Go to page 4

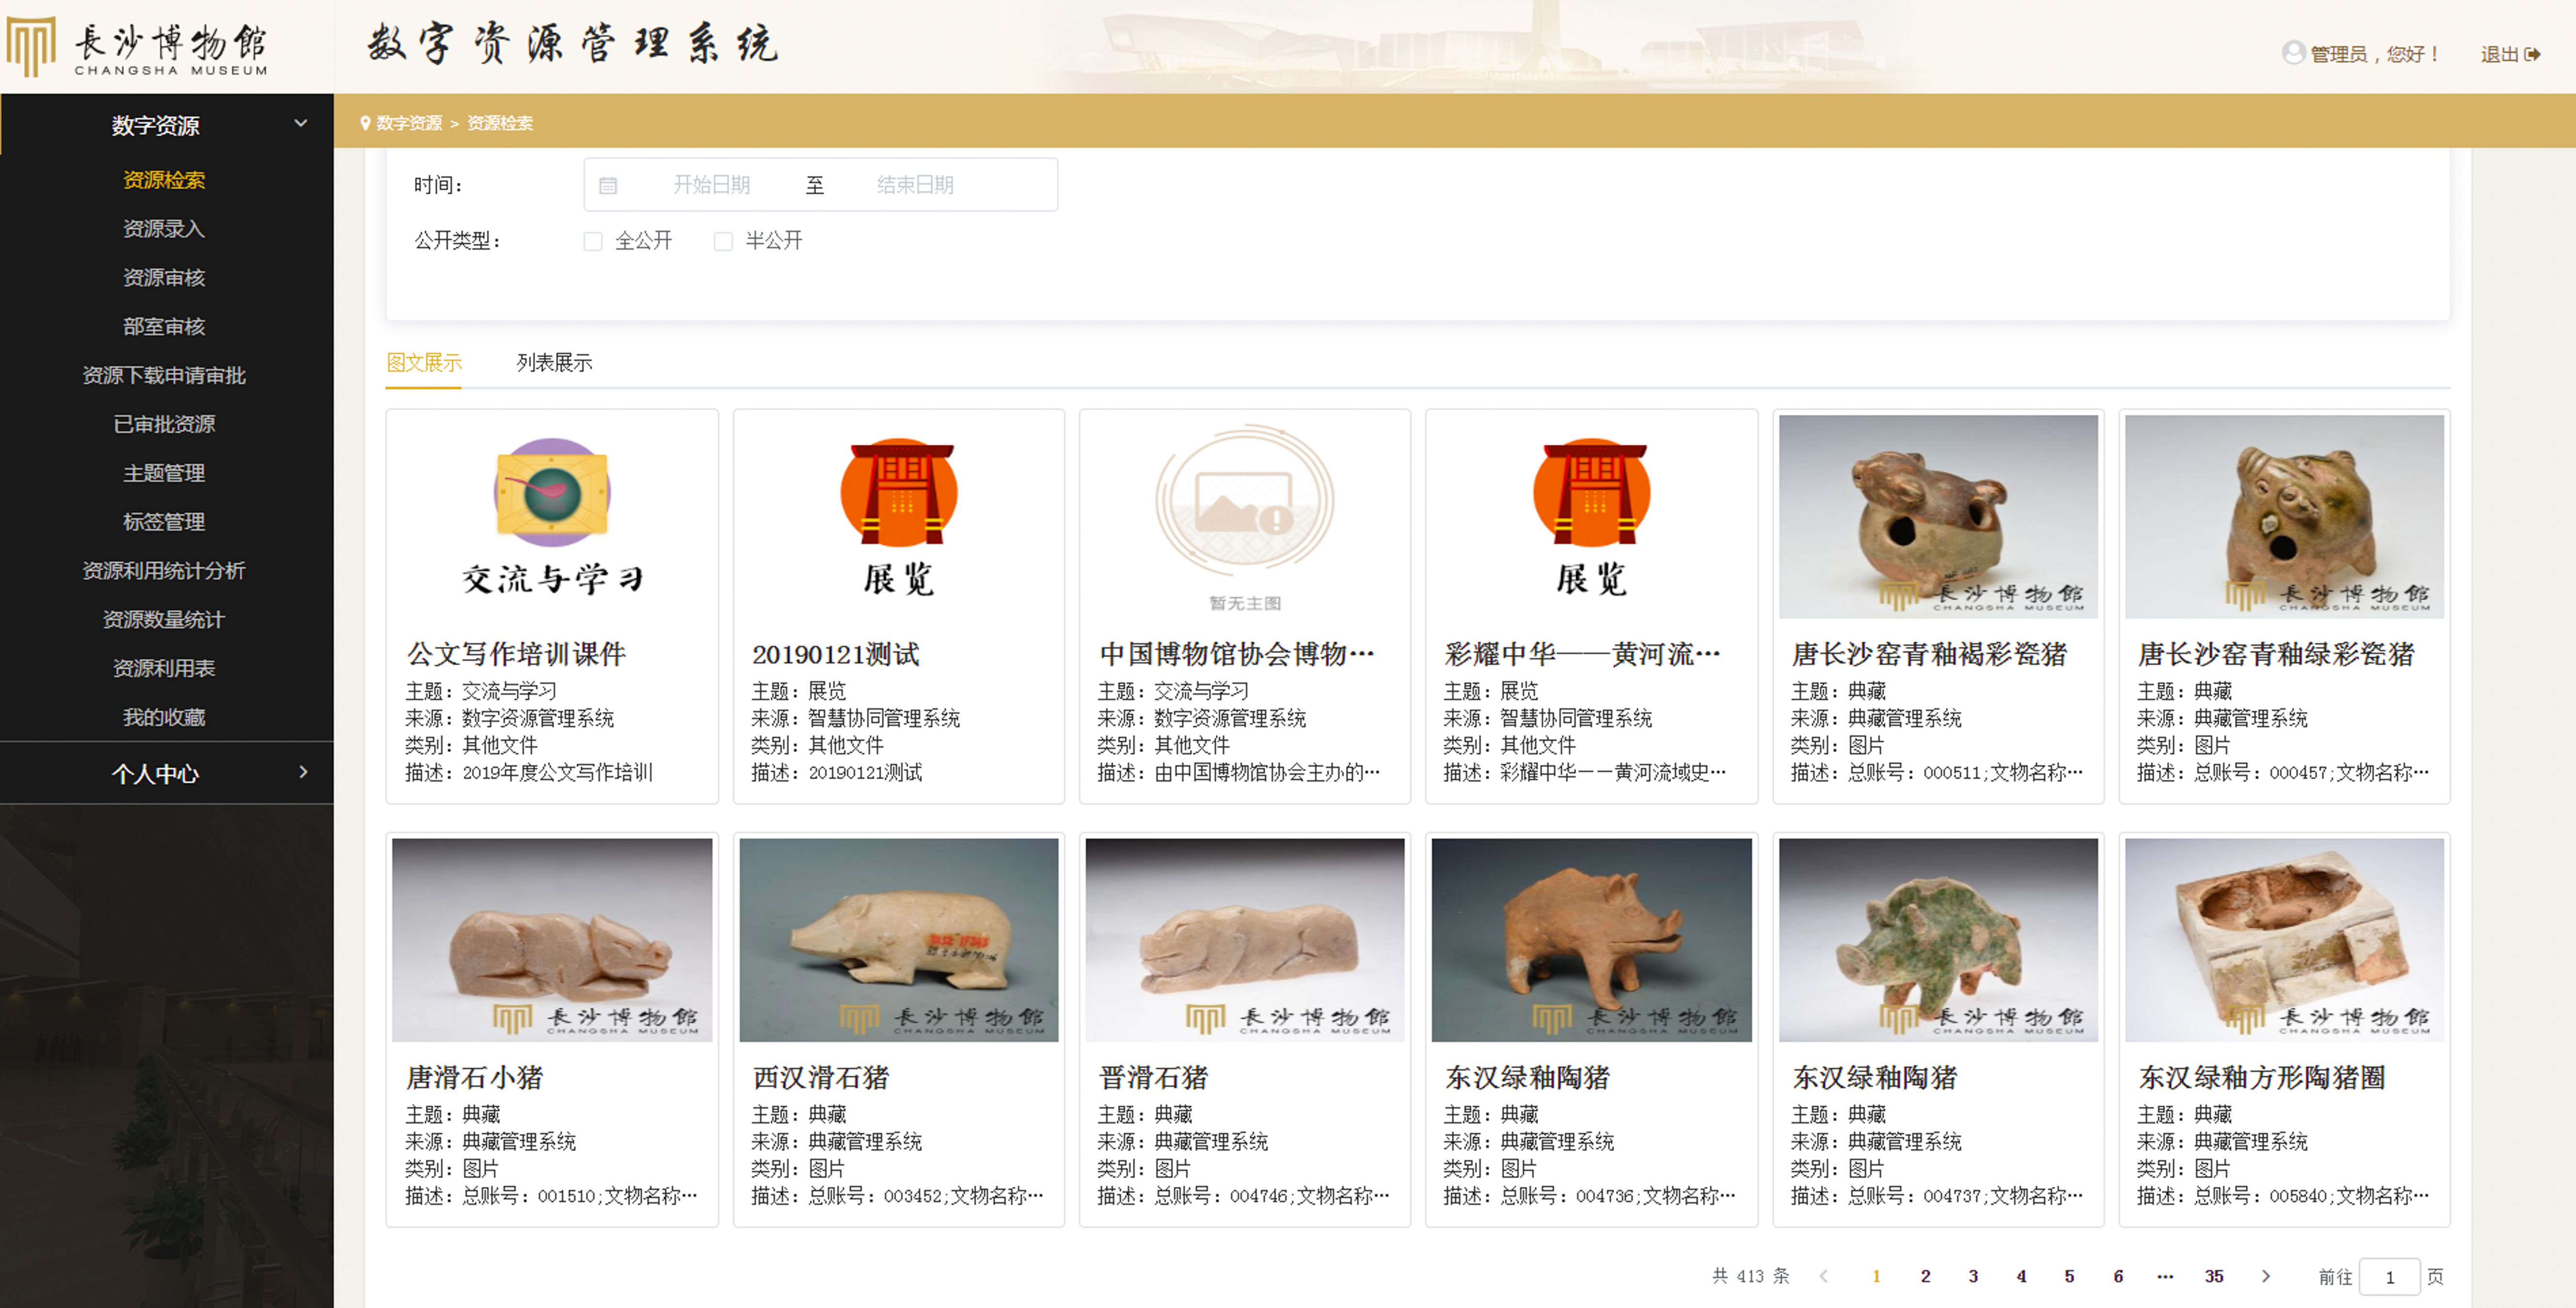tap(2021, 1276)
